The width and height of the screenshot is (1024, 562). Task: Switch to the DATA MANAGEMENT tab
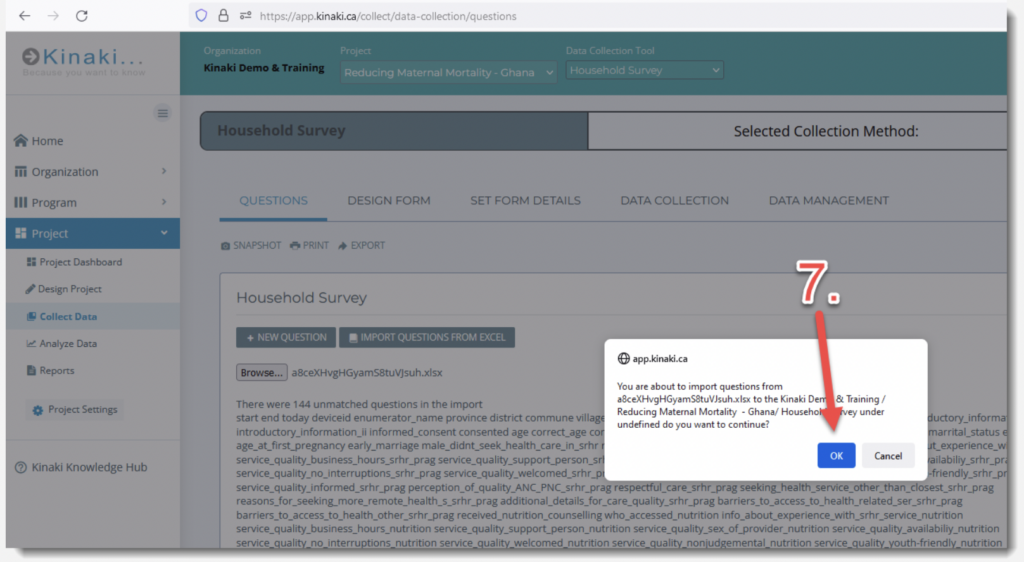829,200
